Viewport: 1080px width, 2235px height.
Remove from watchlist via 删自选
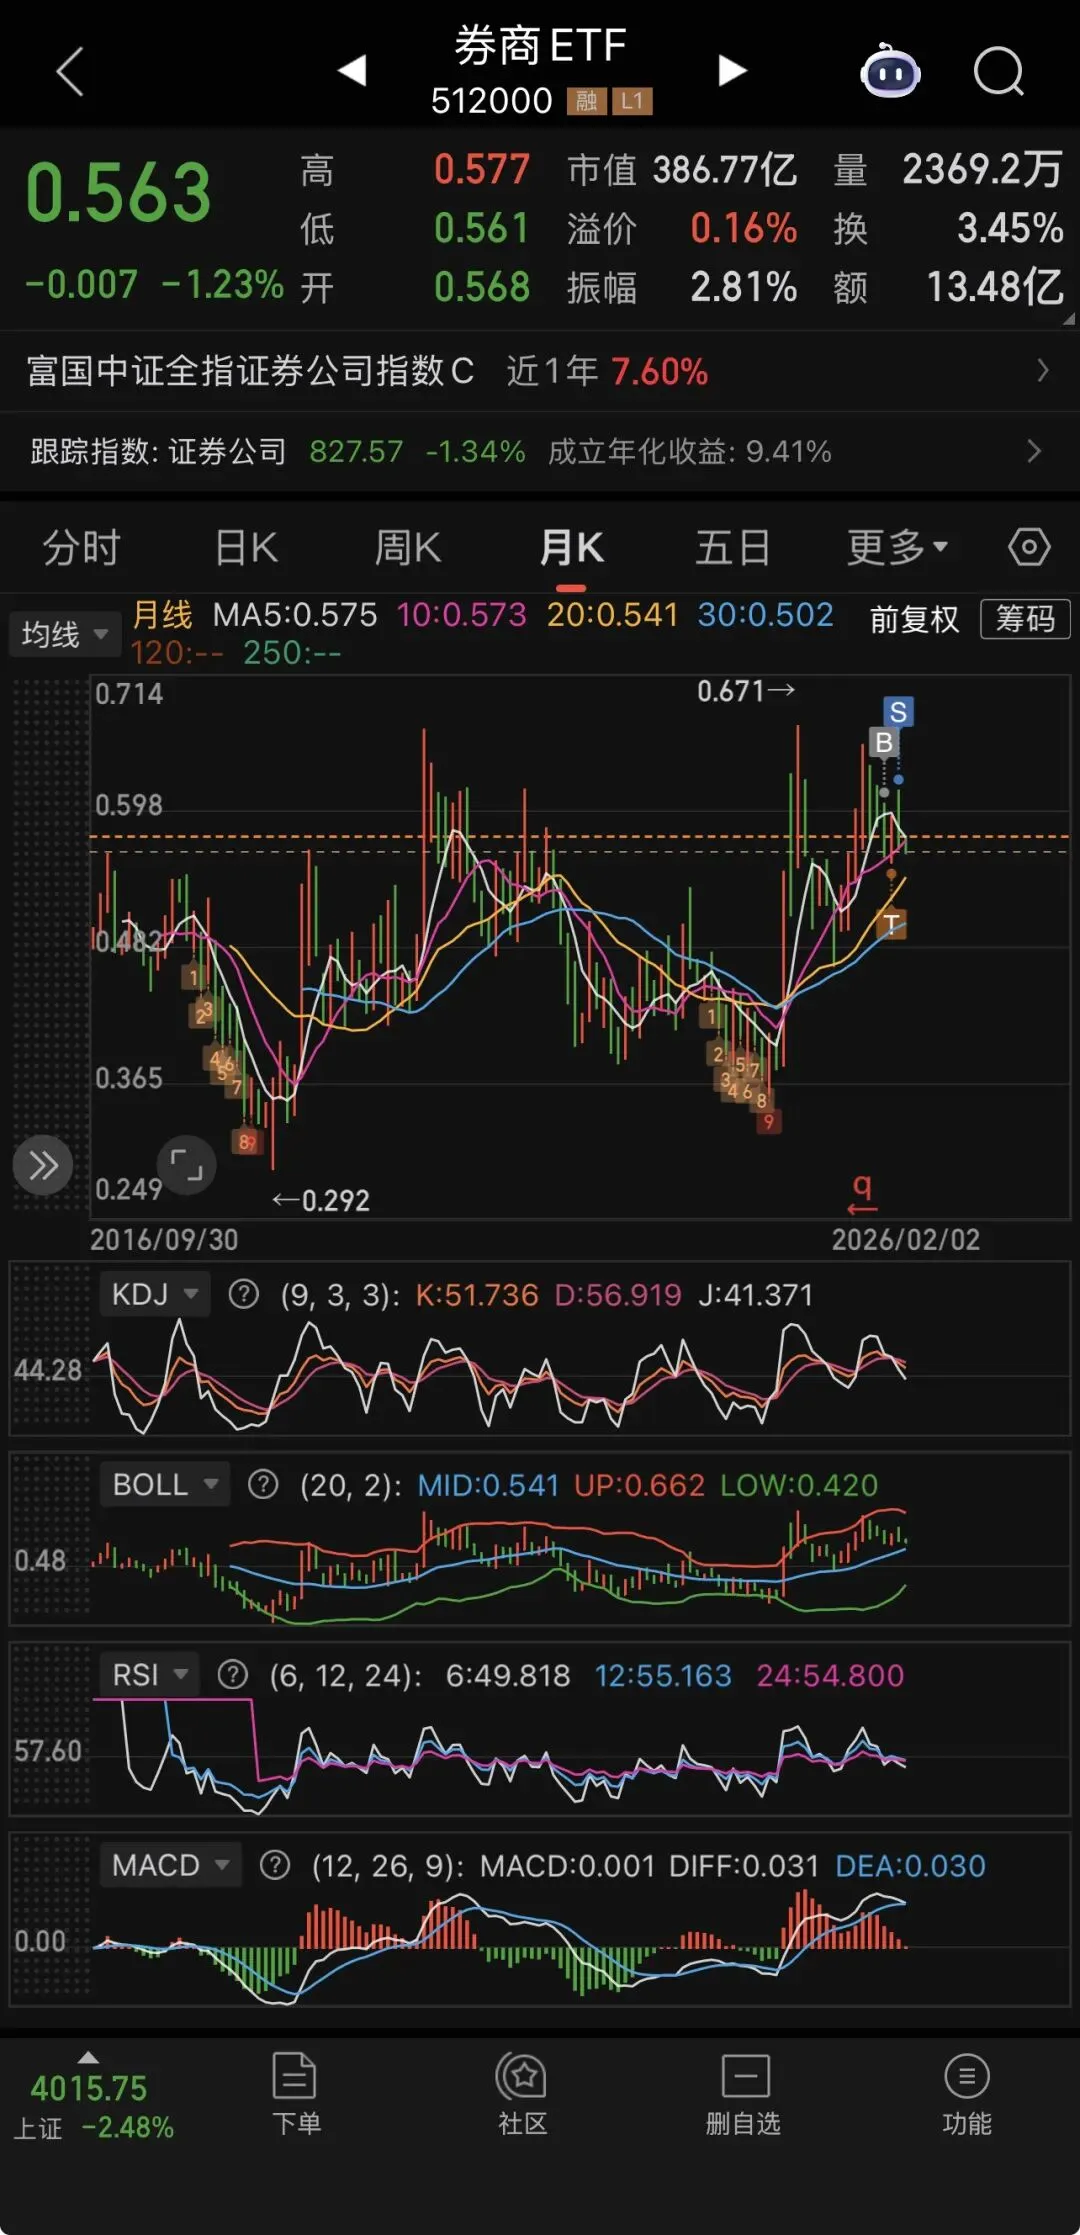pyautogui.click(x=743, y=2092)
